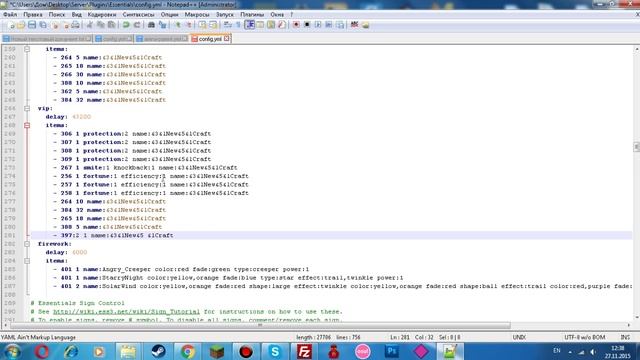Open Photoshop from the taskbar
Screen dimensions: 640x360
tap(392, 351)
